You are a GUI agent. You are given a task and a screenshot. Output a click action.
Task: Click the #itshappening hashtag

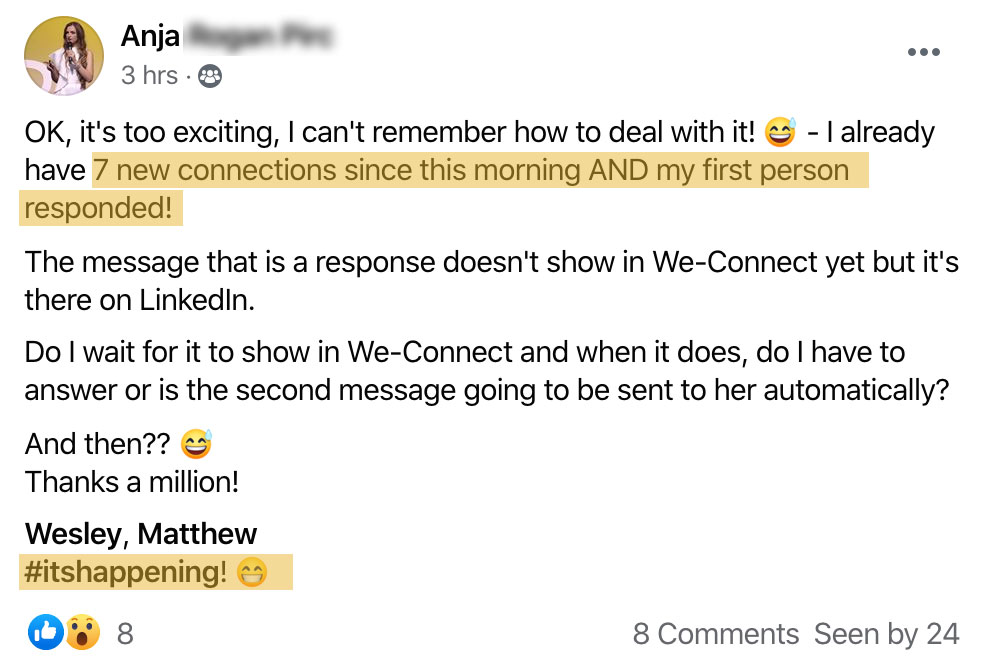click(126, 573)
